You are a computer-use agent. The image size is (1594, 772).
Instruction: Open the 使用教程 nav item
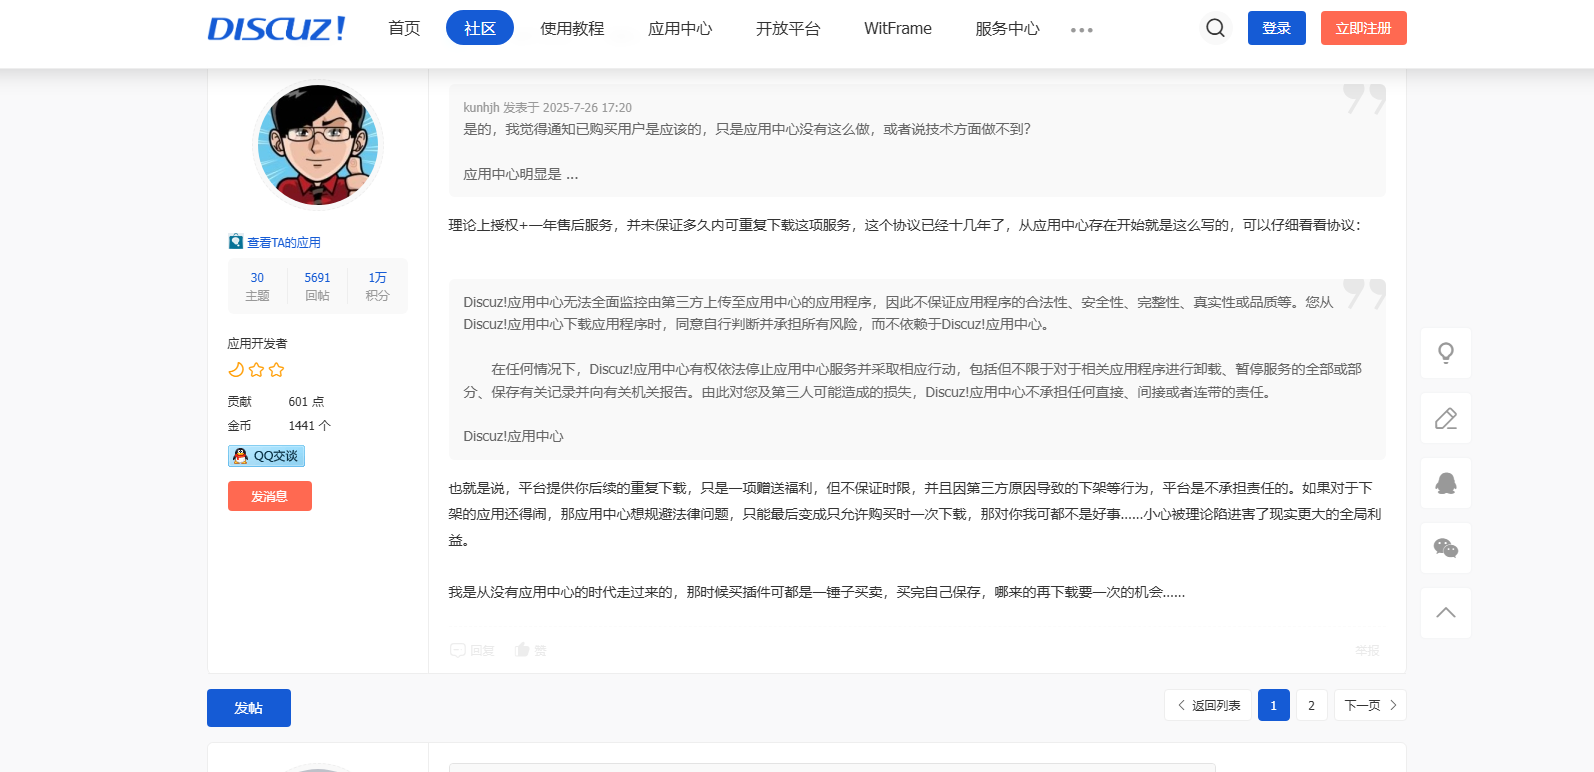coord(572,28)
